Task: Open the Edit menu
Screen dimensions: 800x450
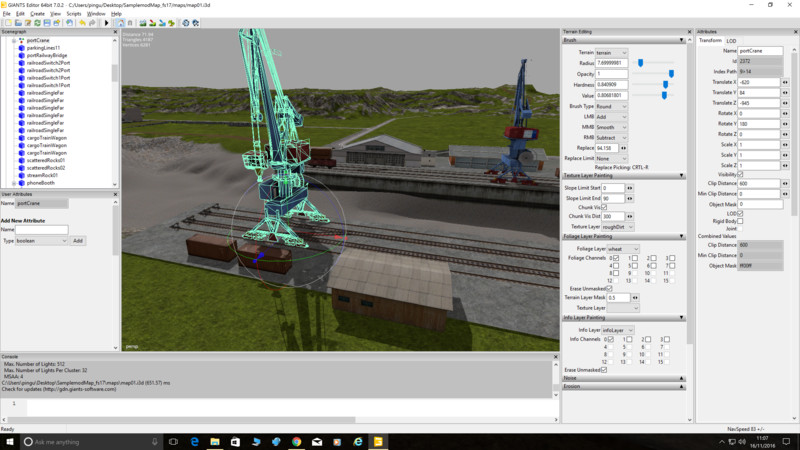Action: click(x=20, y=14)
